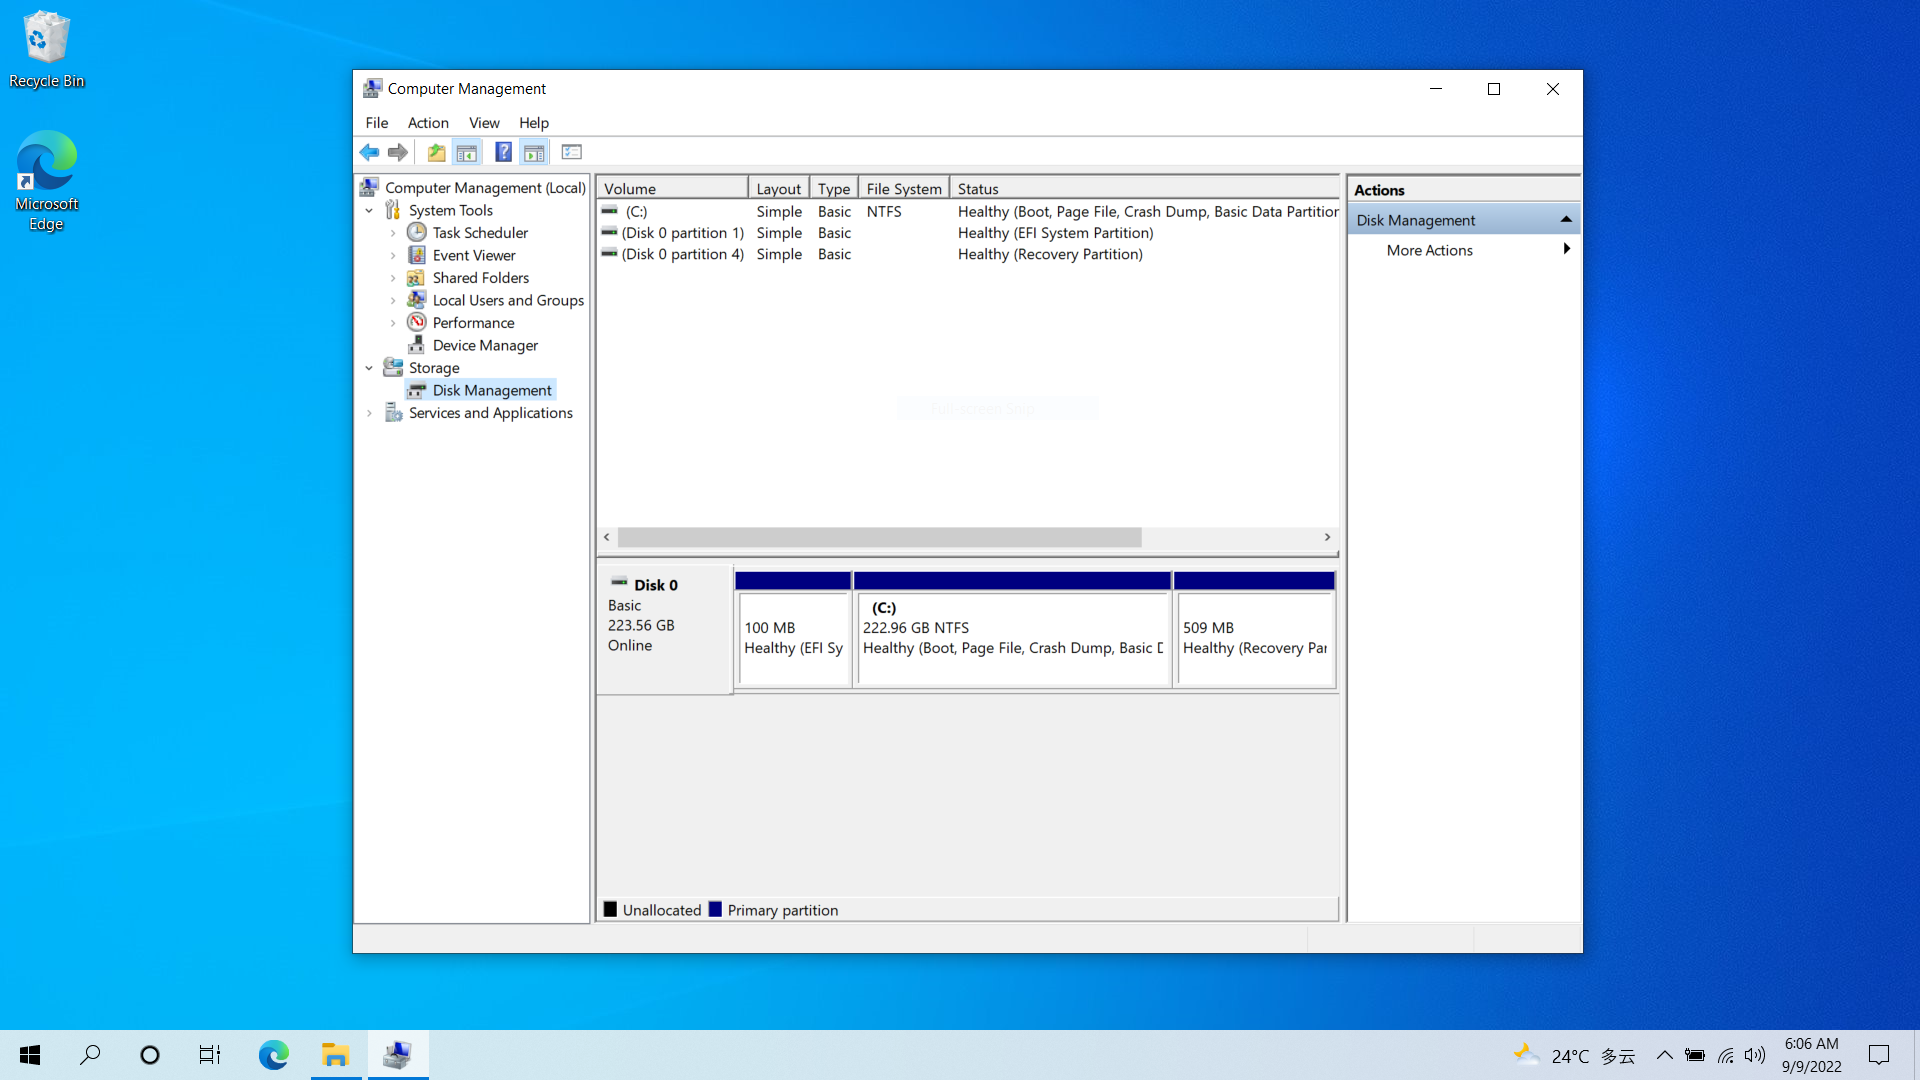
Task: Open File Explorer from the taskbar
Action: tap(335, 1055)
